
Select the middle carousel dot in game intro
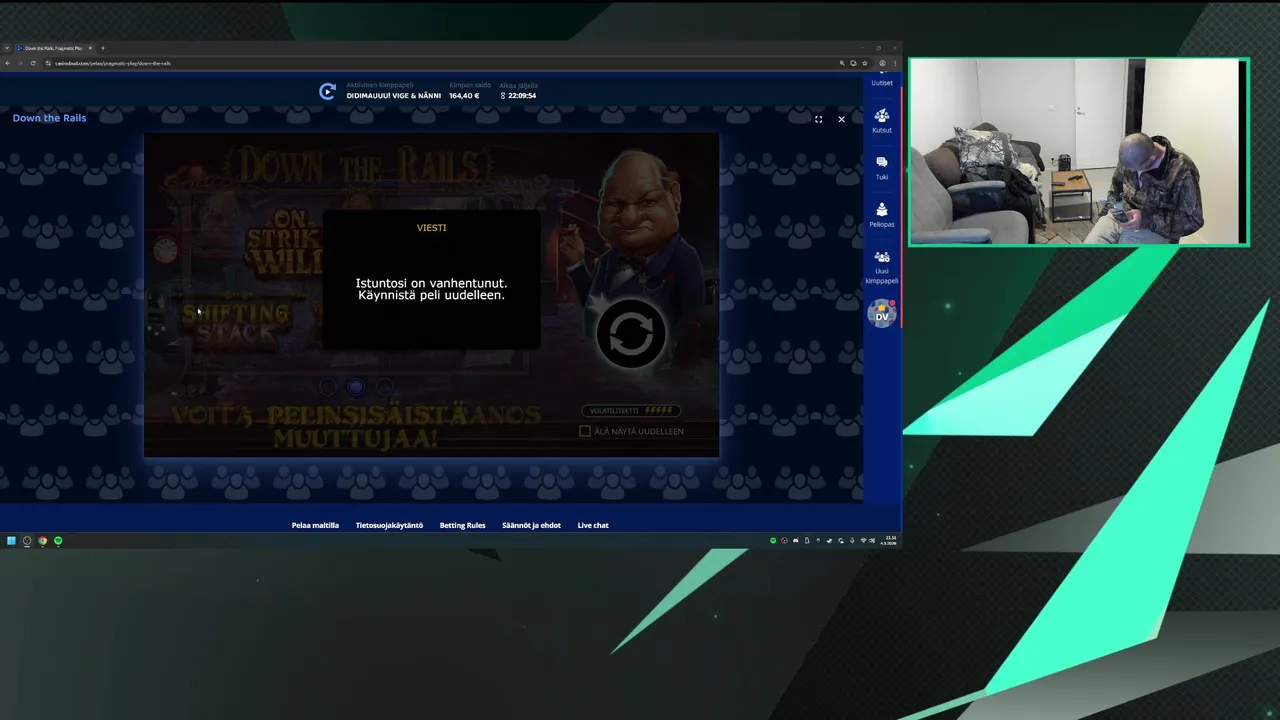356,387
